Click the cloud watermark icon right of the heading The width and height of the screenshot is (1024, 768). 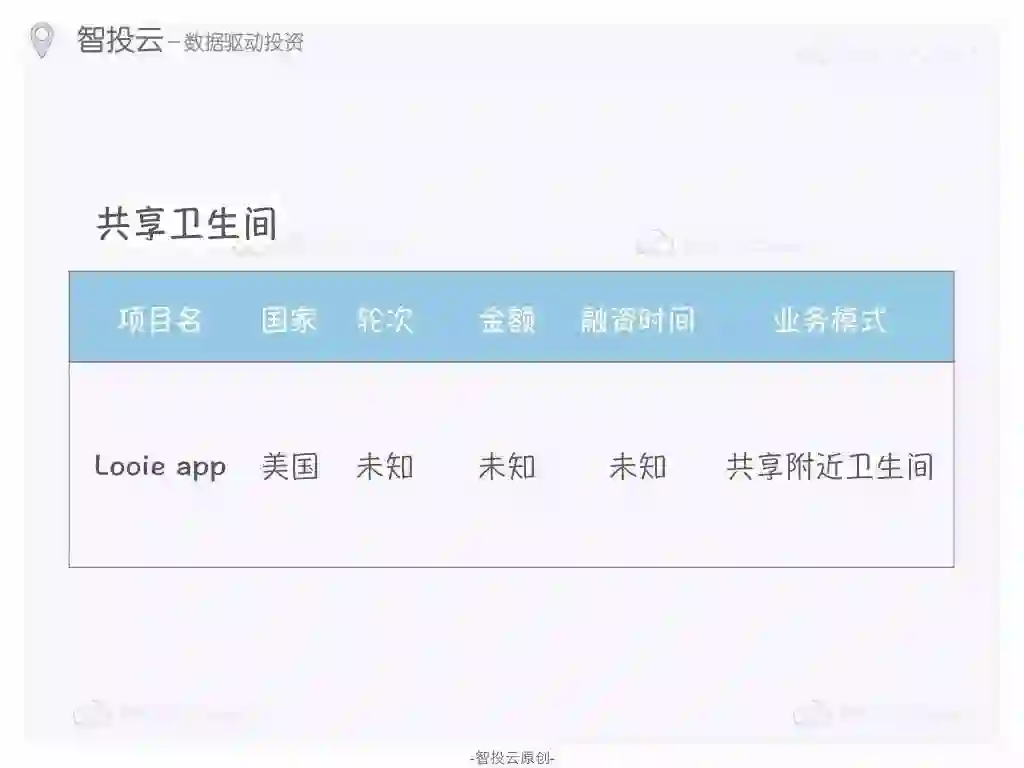pos(654,243)
